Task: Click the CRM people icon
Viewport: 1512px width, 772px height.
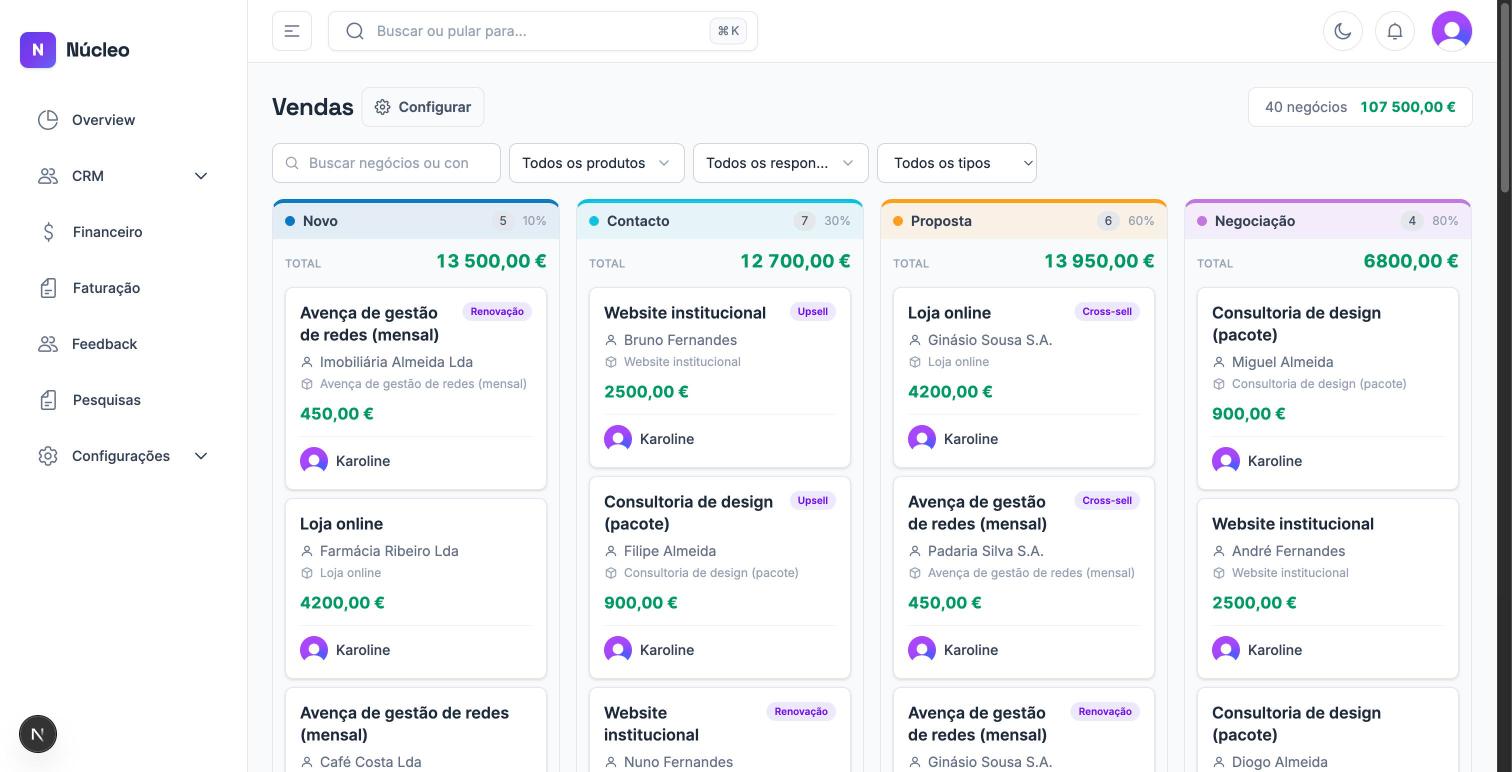Action: coord(48,176)
